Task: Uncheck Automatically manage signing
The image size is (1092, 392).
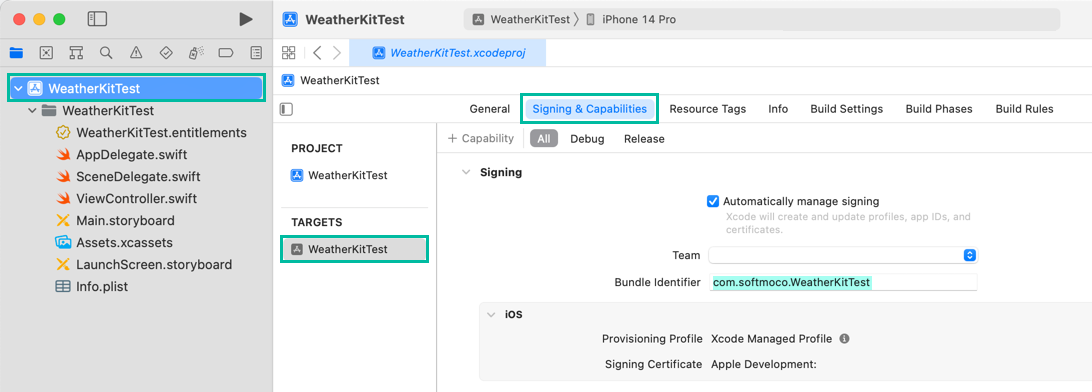Action: pos(712,201)
